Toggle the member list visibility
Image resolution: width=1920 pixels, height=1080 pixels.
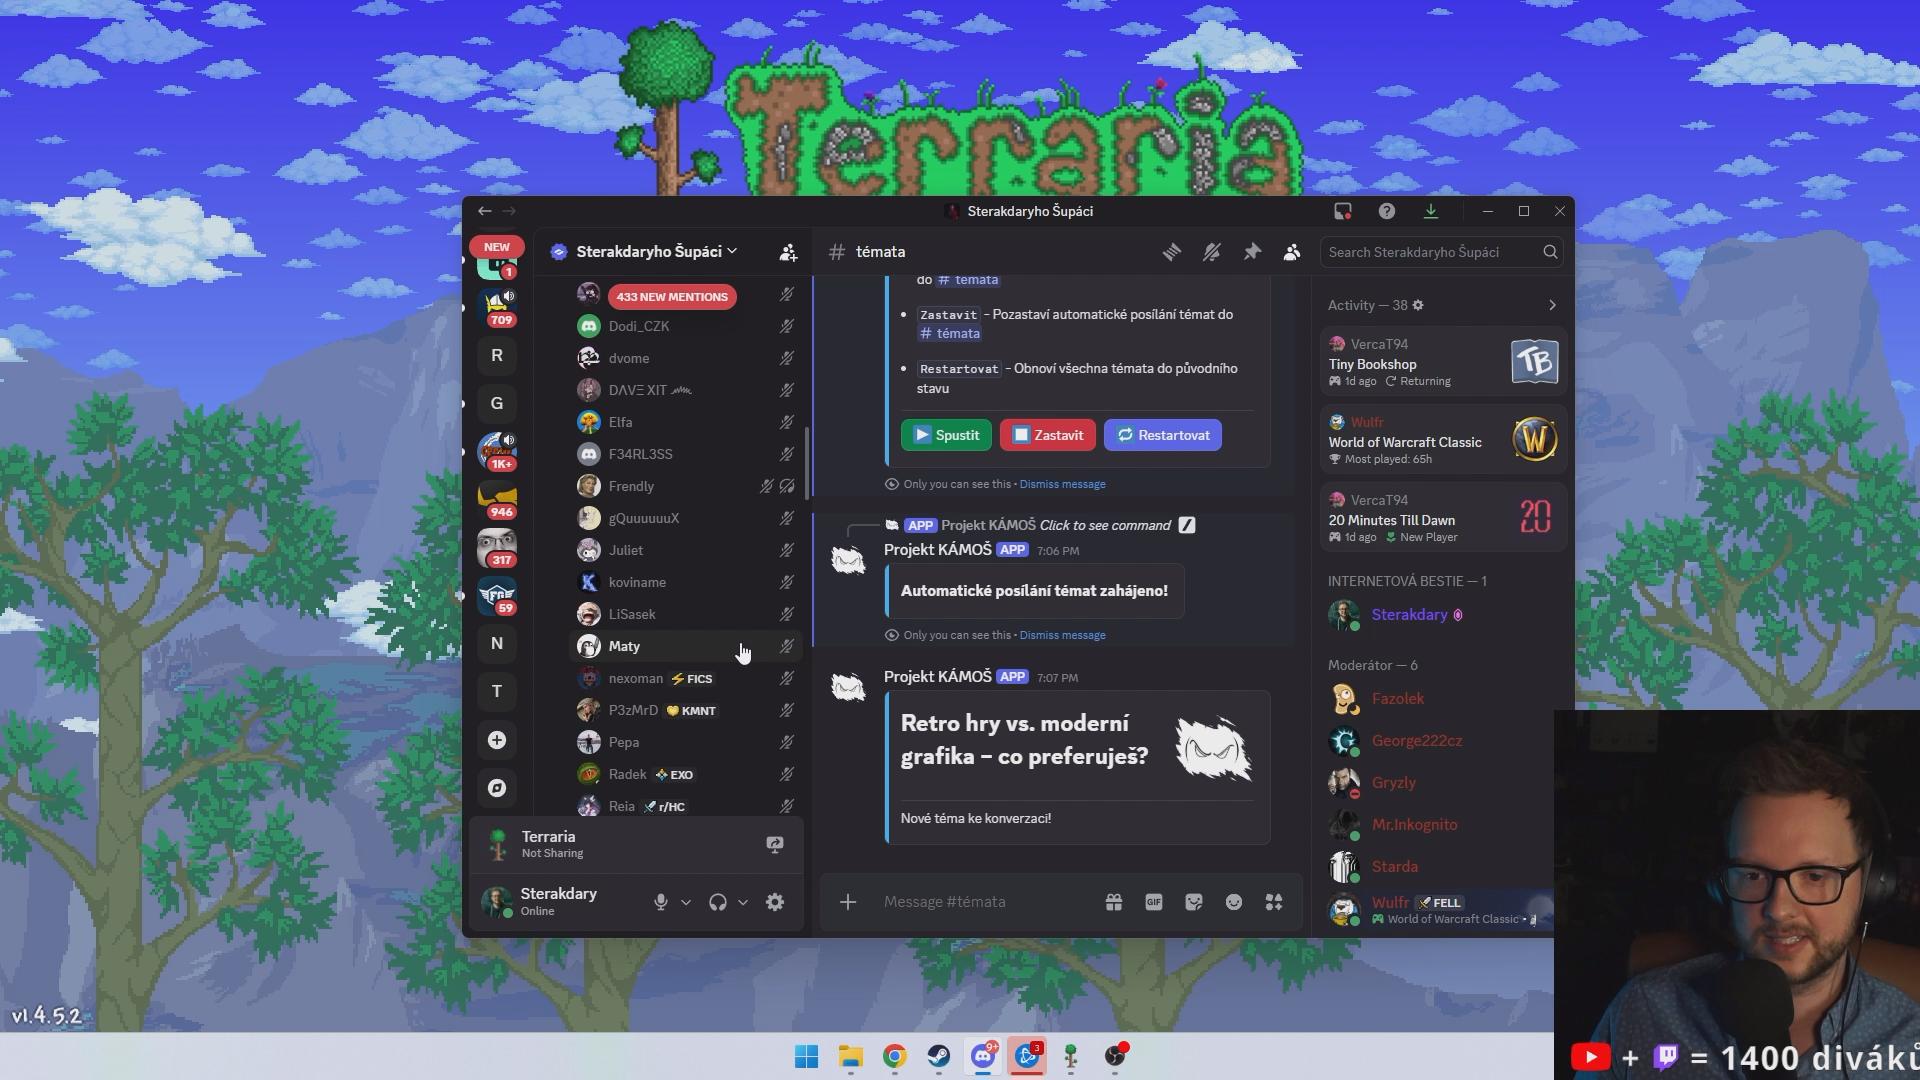point(1292,252)
